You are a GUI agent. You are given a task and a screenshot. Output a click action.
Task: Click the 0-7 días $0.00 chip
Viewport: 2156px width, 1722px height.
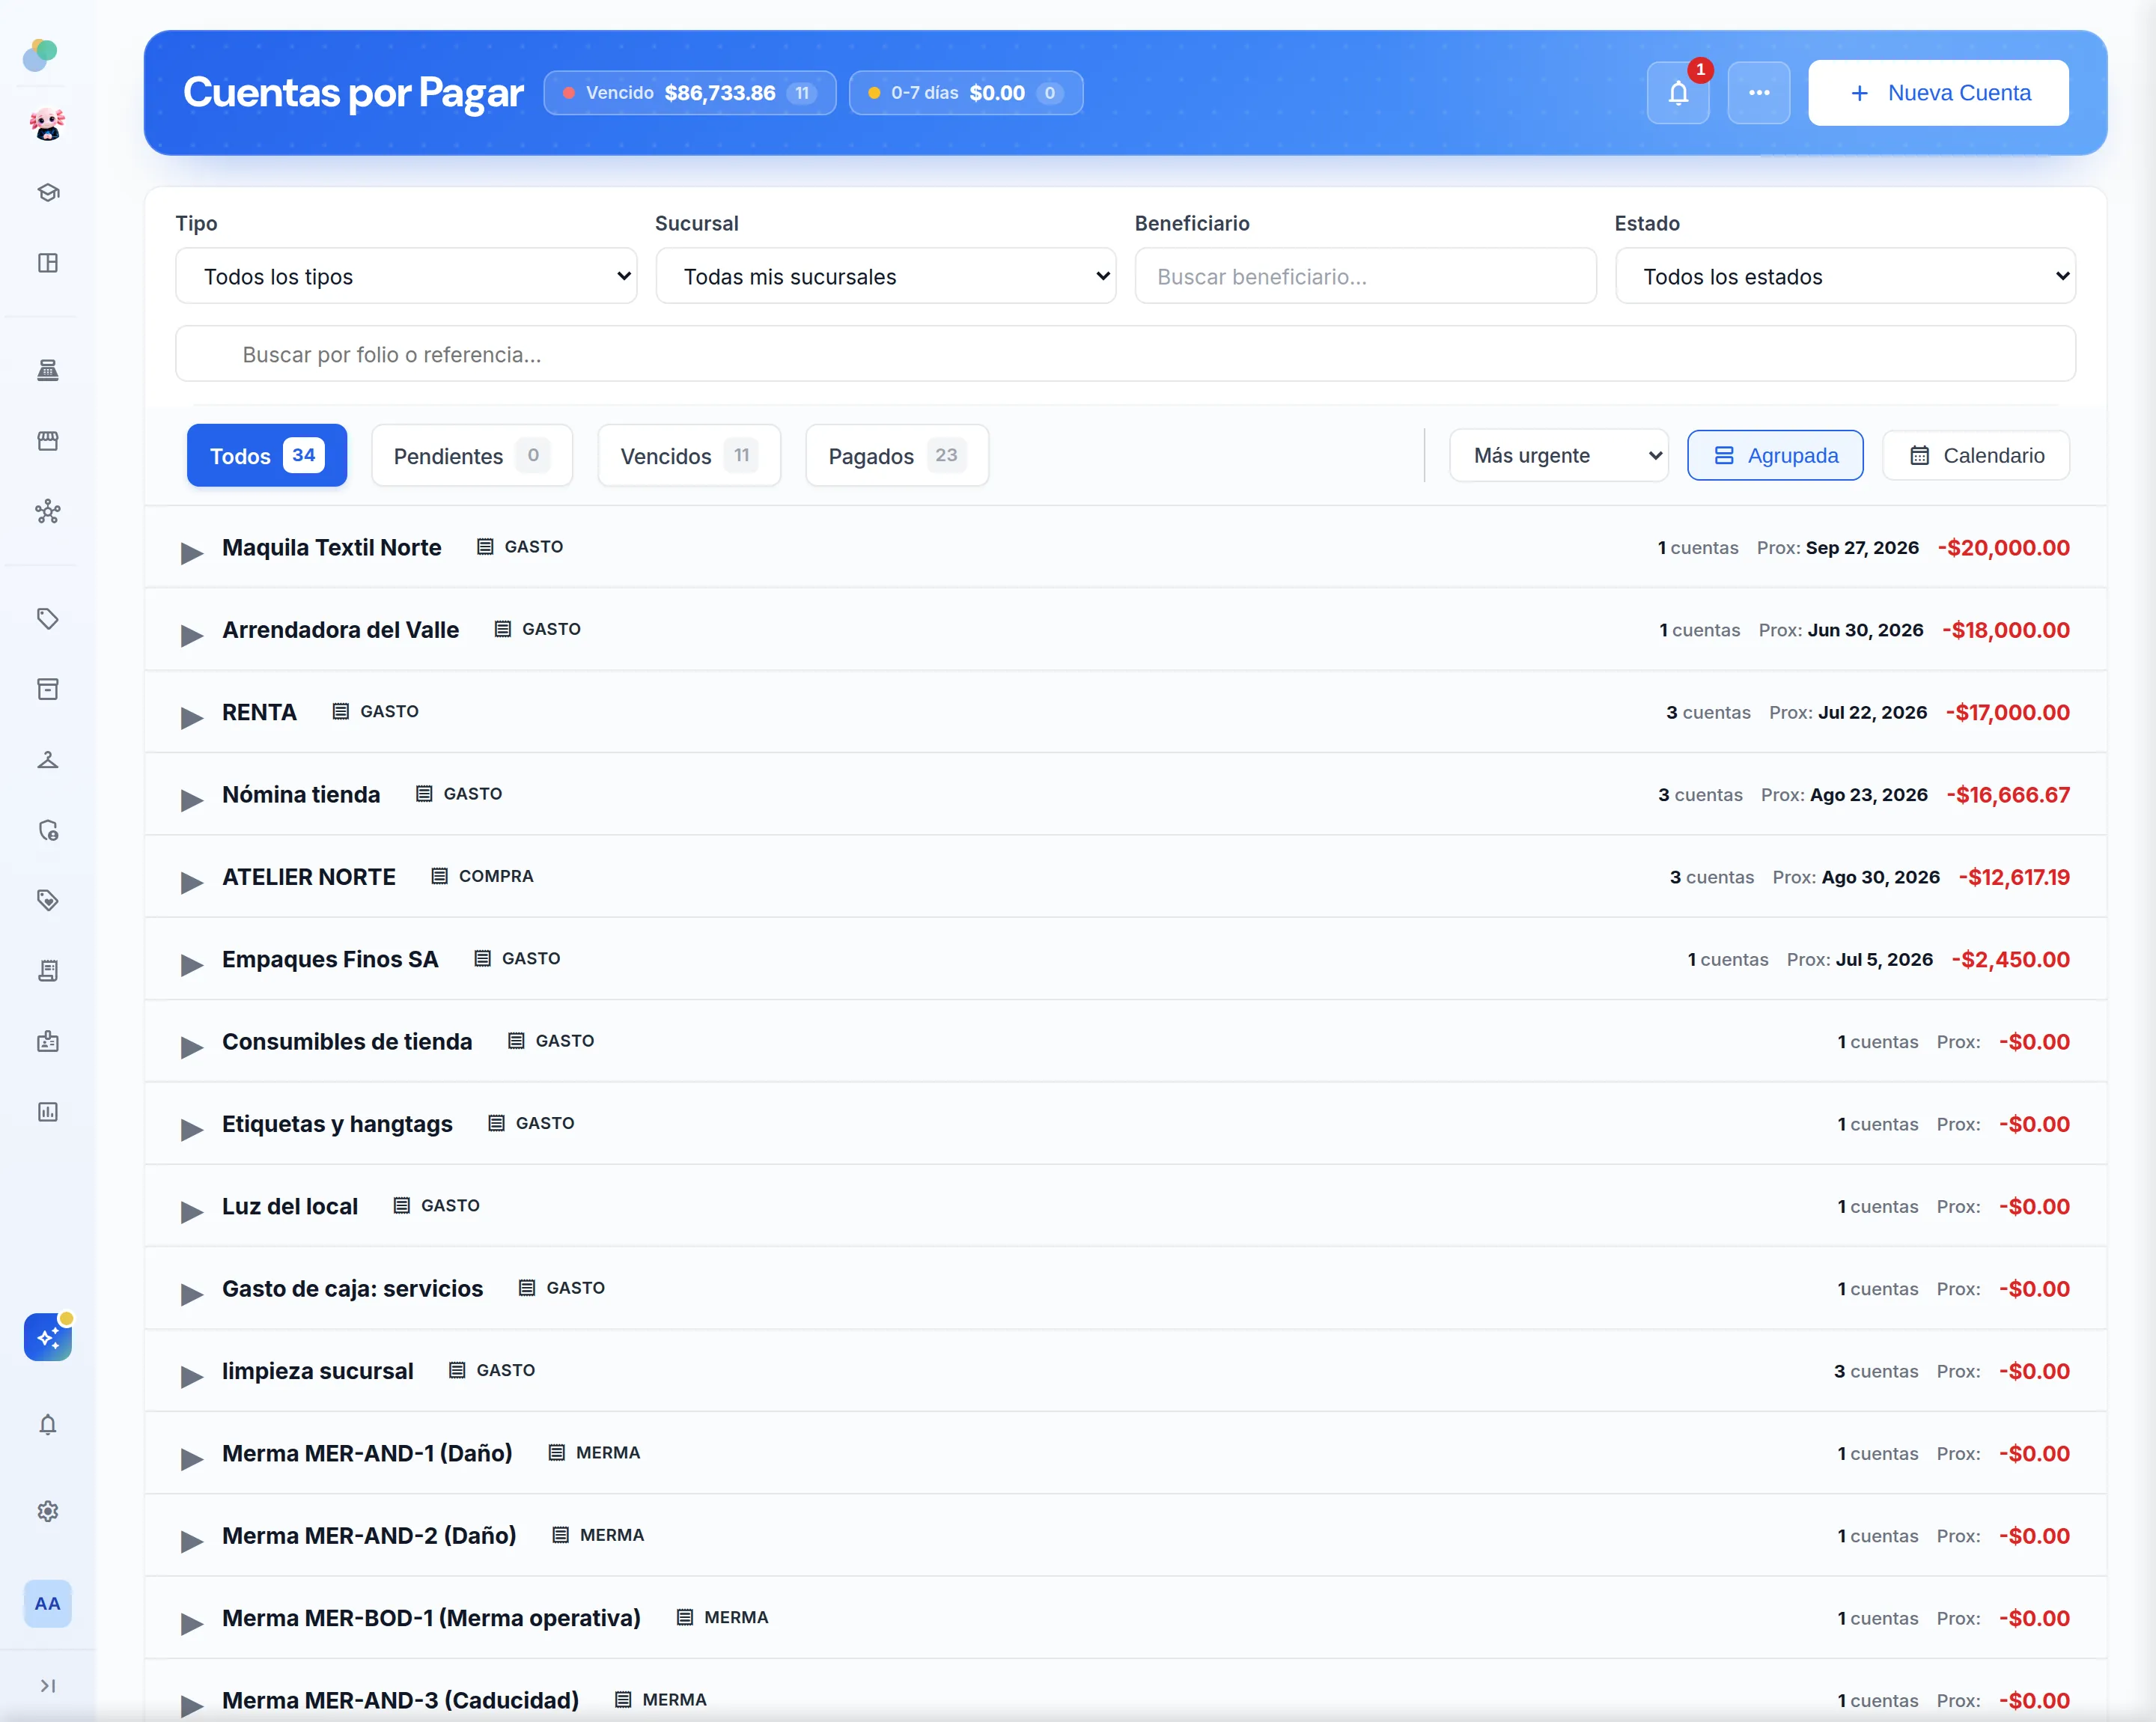coord(966,93)
